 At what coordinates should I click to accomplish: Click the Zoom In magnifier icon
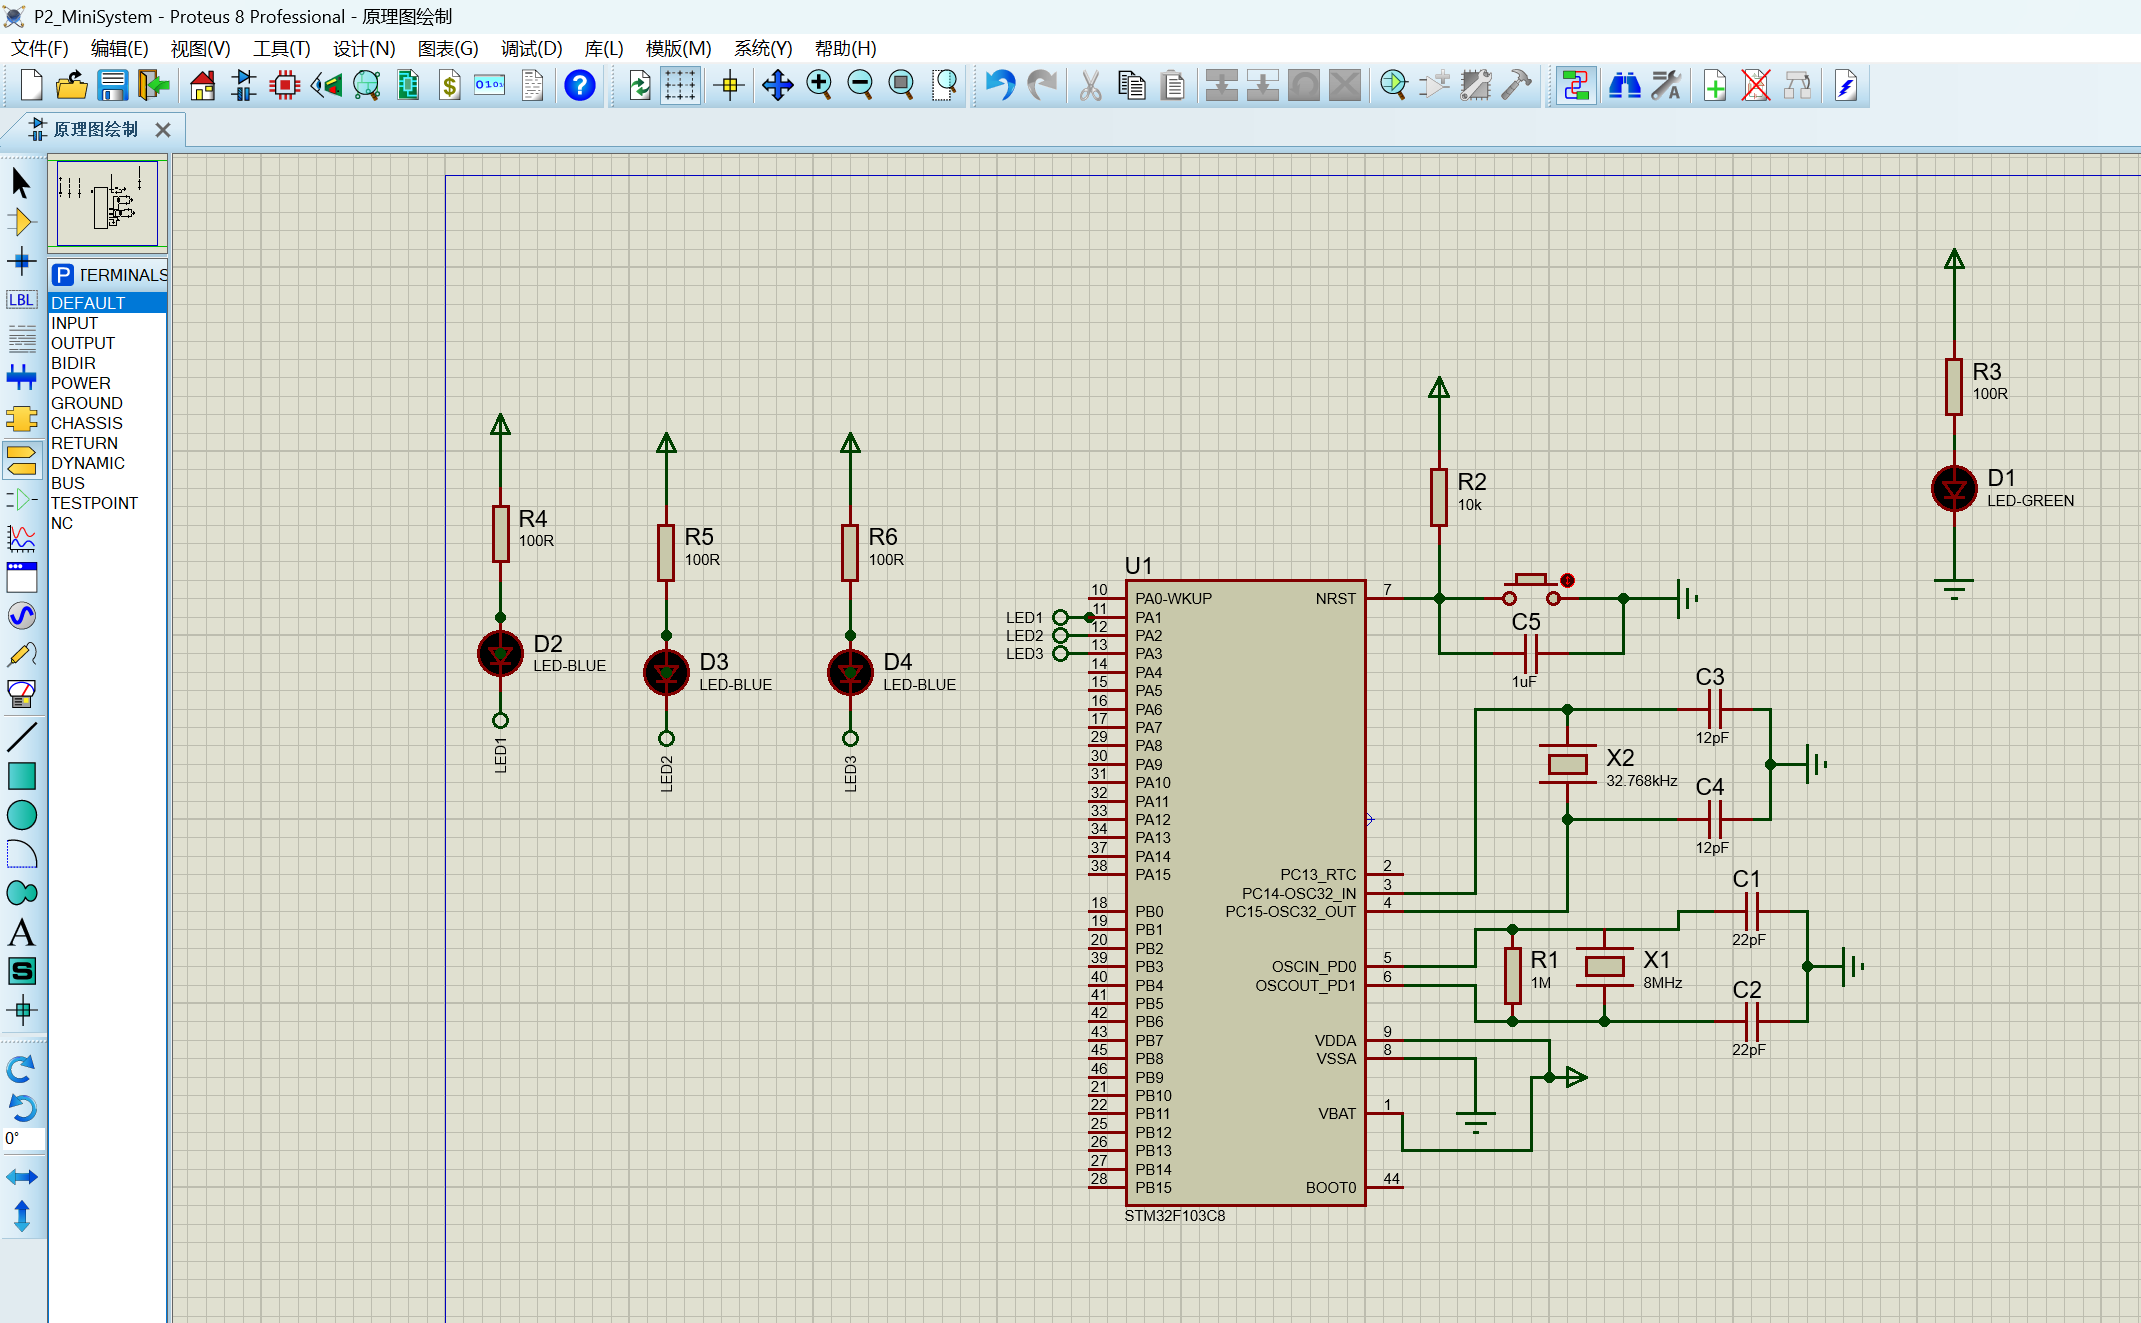coord(819,86)
